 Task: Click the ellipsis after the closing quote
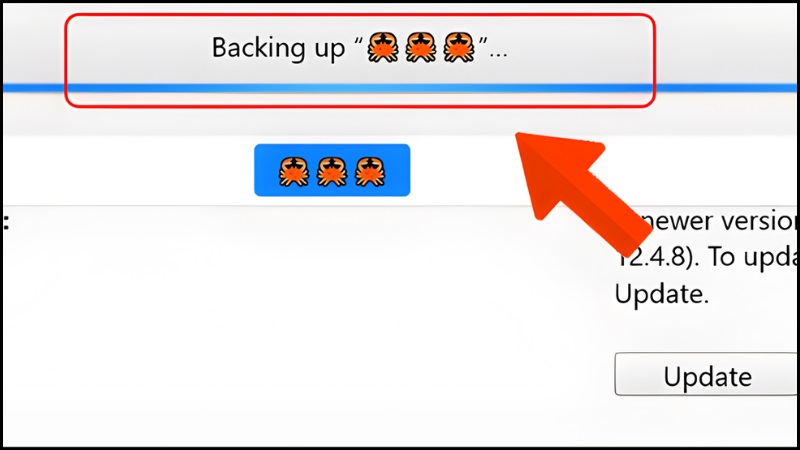point(498,54)
